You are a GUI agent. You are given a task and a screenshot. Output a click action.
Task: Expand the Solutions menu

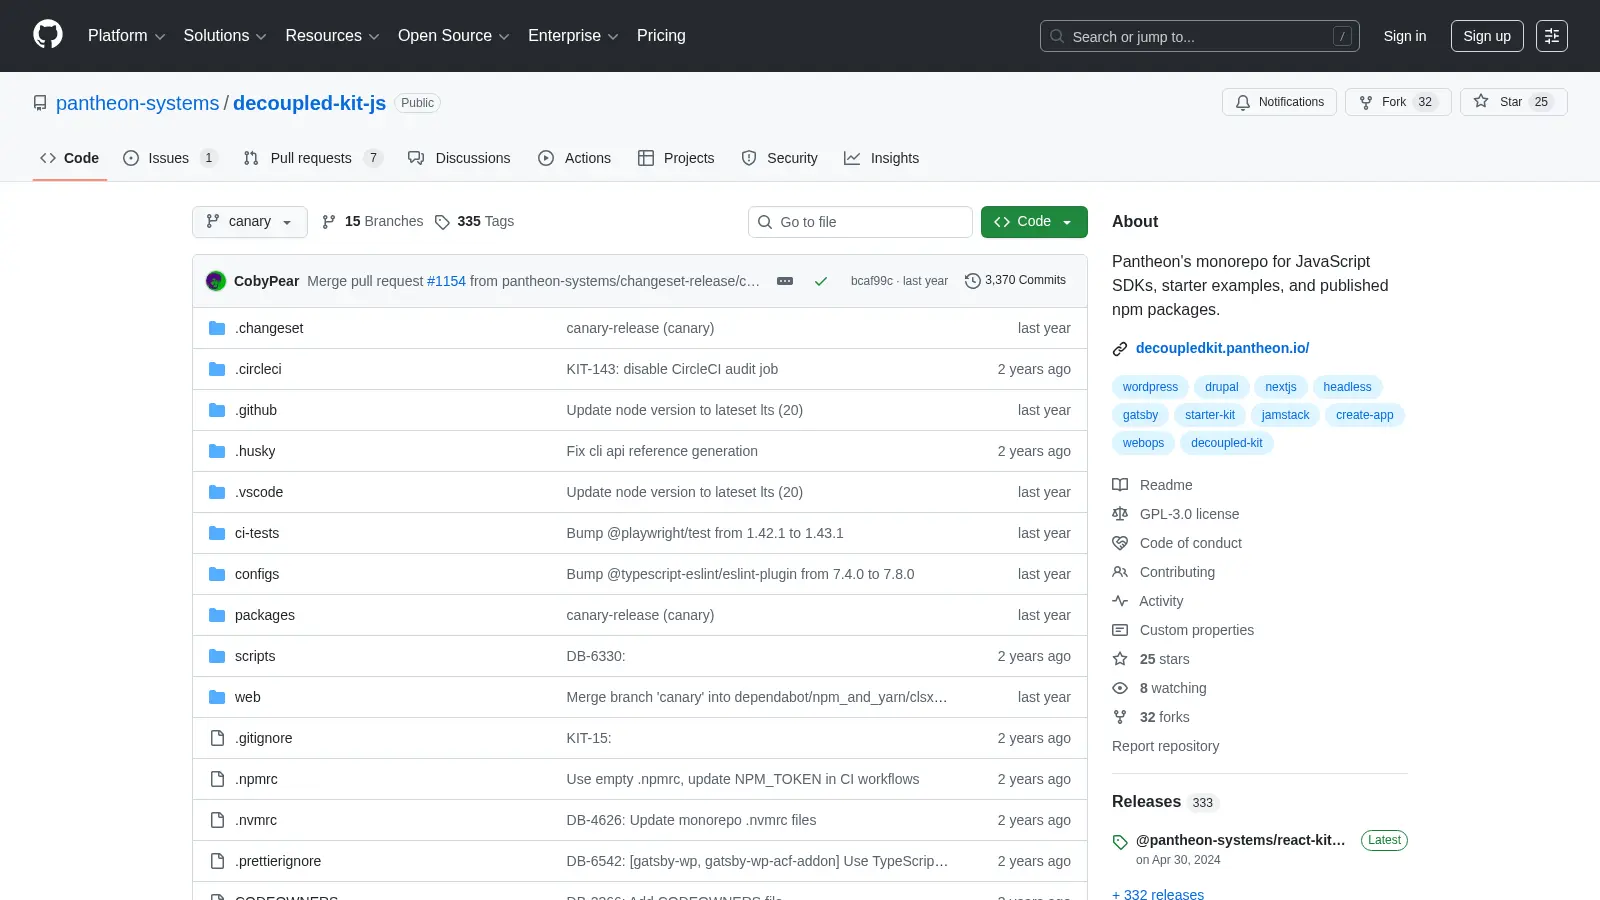(225, 36)
